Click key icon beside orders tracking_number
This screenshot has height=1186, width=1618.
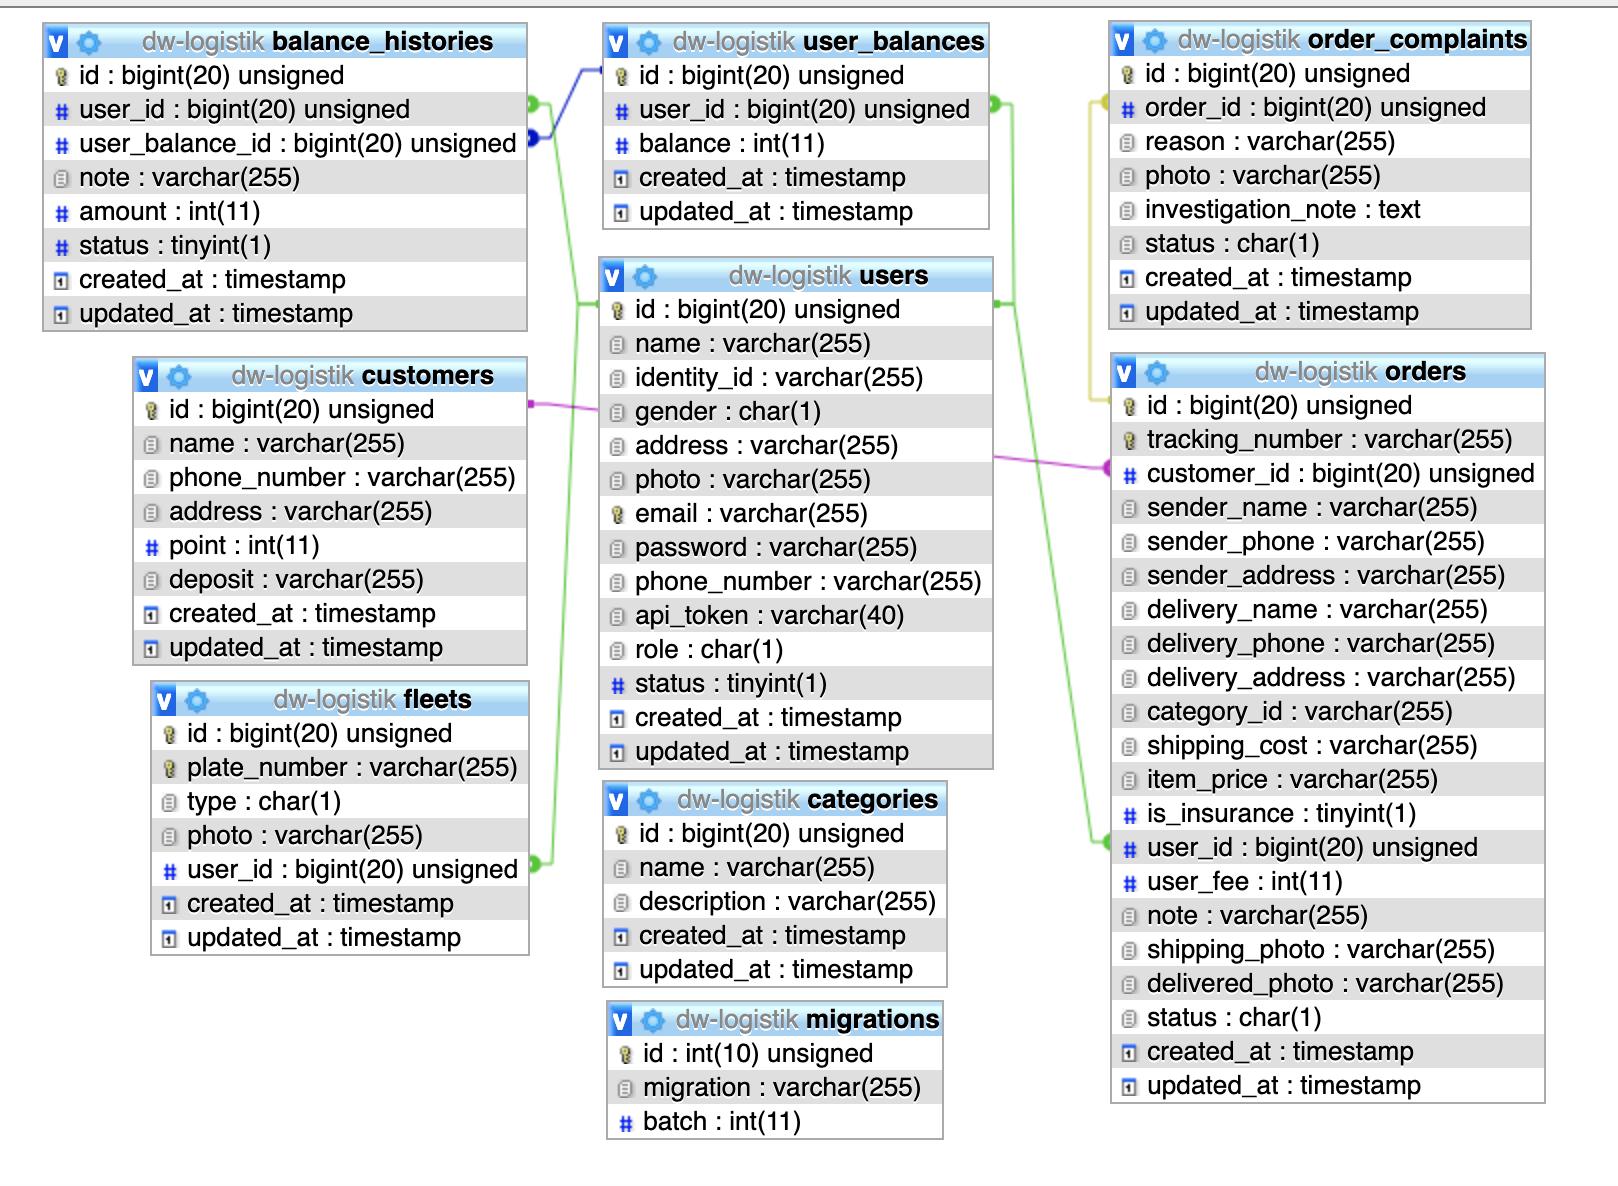coord(1129,441)
